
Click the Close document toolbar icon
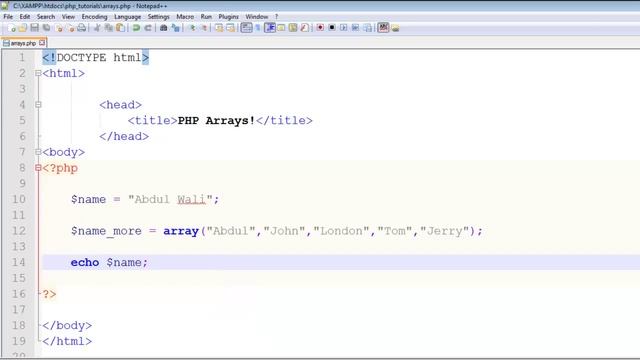[59, 28]
